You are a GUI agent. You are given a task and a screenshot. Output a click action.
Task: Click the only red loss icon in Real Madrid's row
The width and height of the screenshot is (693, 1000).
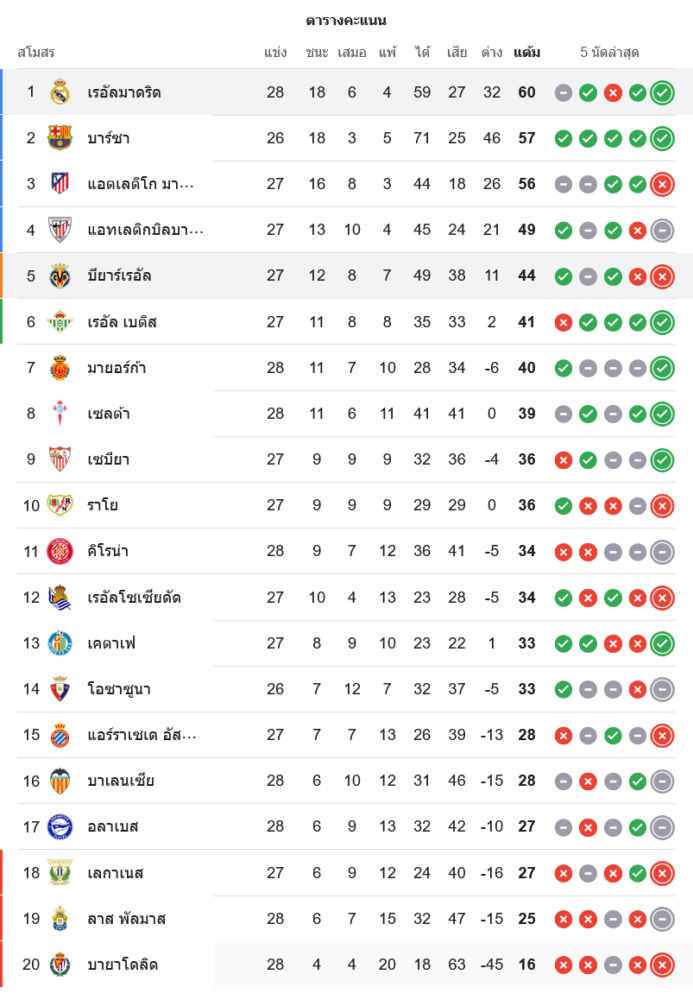click(x=613, y=93)
